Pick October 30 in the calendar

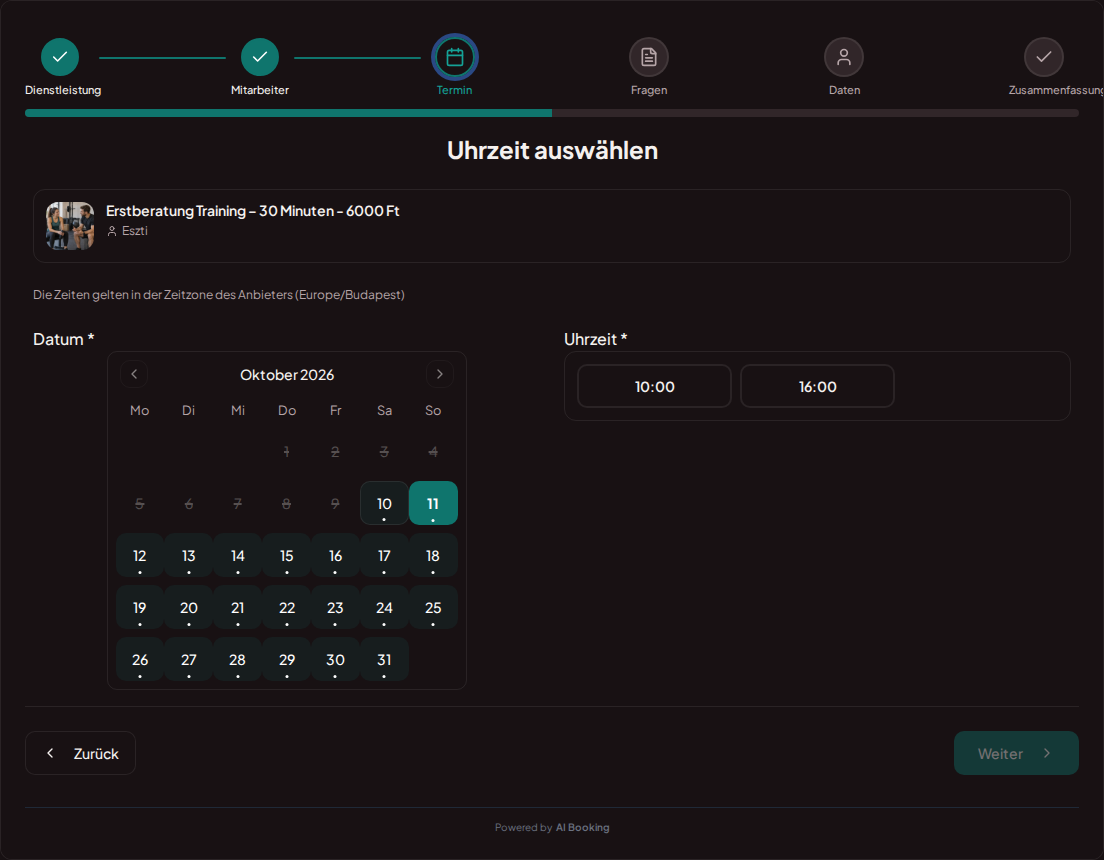pos(335,659)
